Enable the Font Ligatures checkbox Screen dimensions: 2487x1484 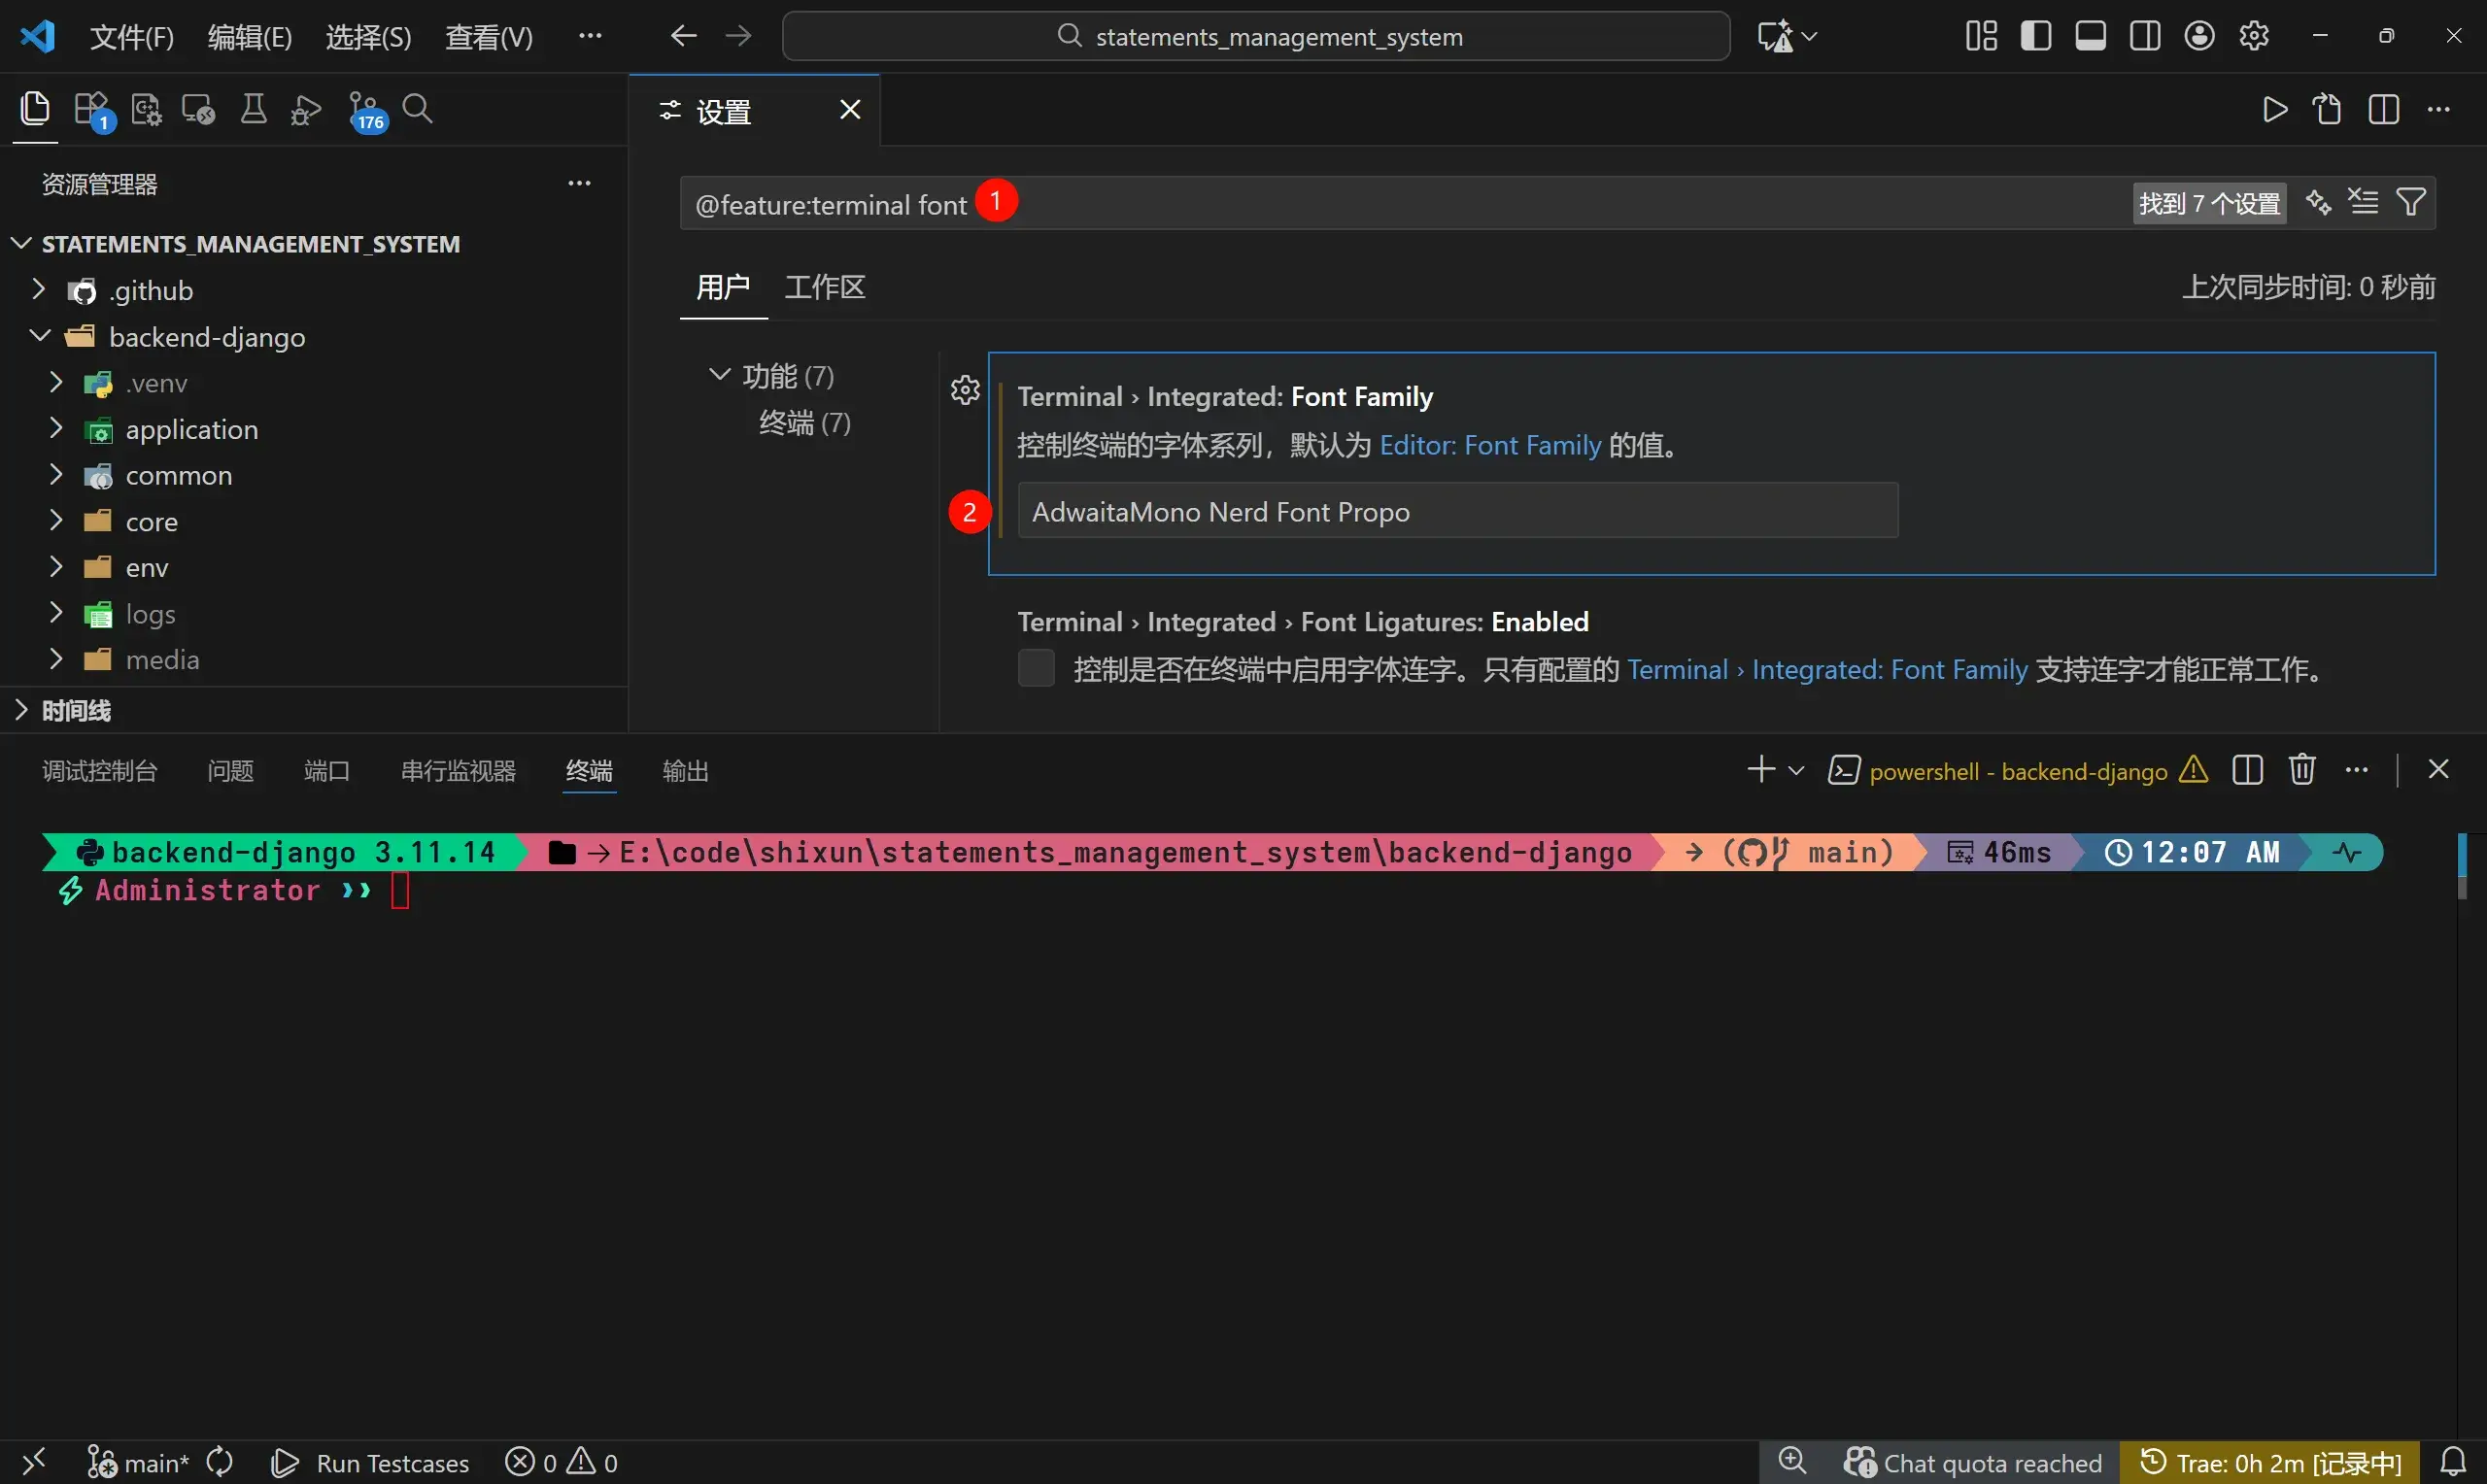pyautogui.click(x=1036, y=668)
